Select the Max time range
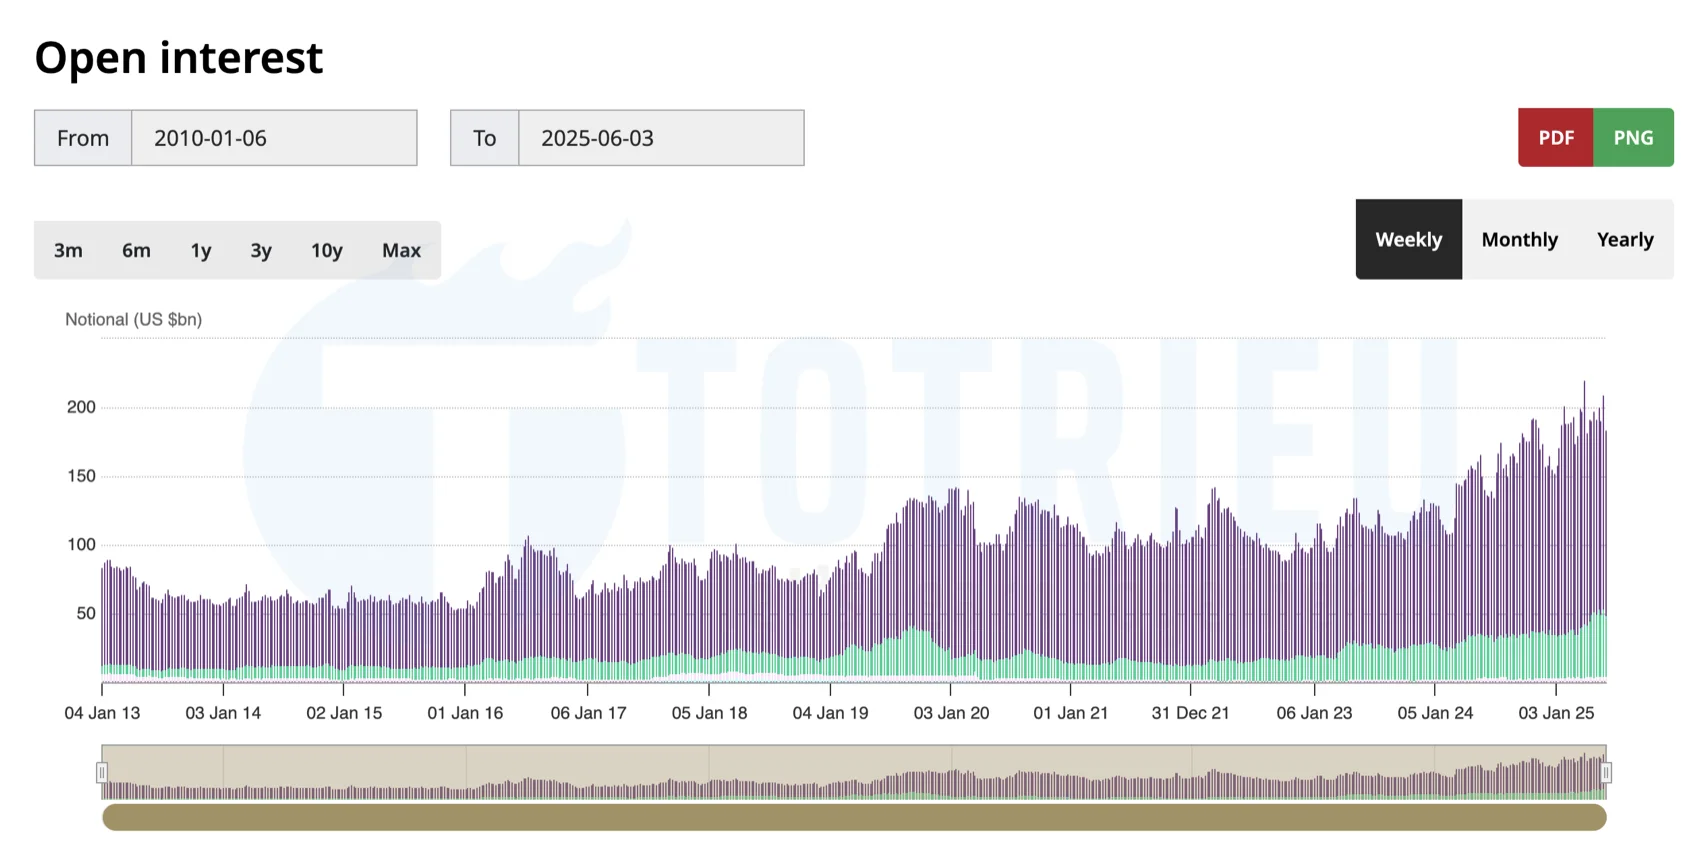This screenshot has height=866, width=1700. pos(401,250)
